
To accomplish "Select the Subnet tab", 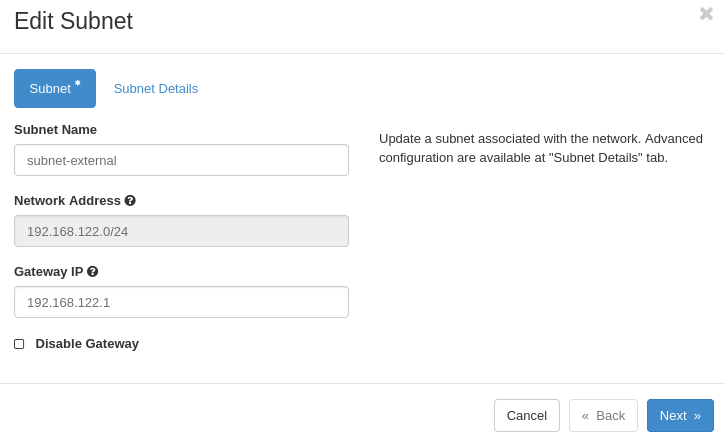I will click(x=55, y=88).
